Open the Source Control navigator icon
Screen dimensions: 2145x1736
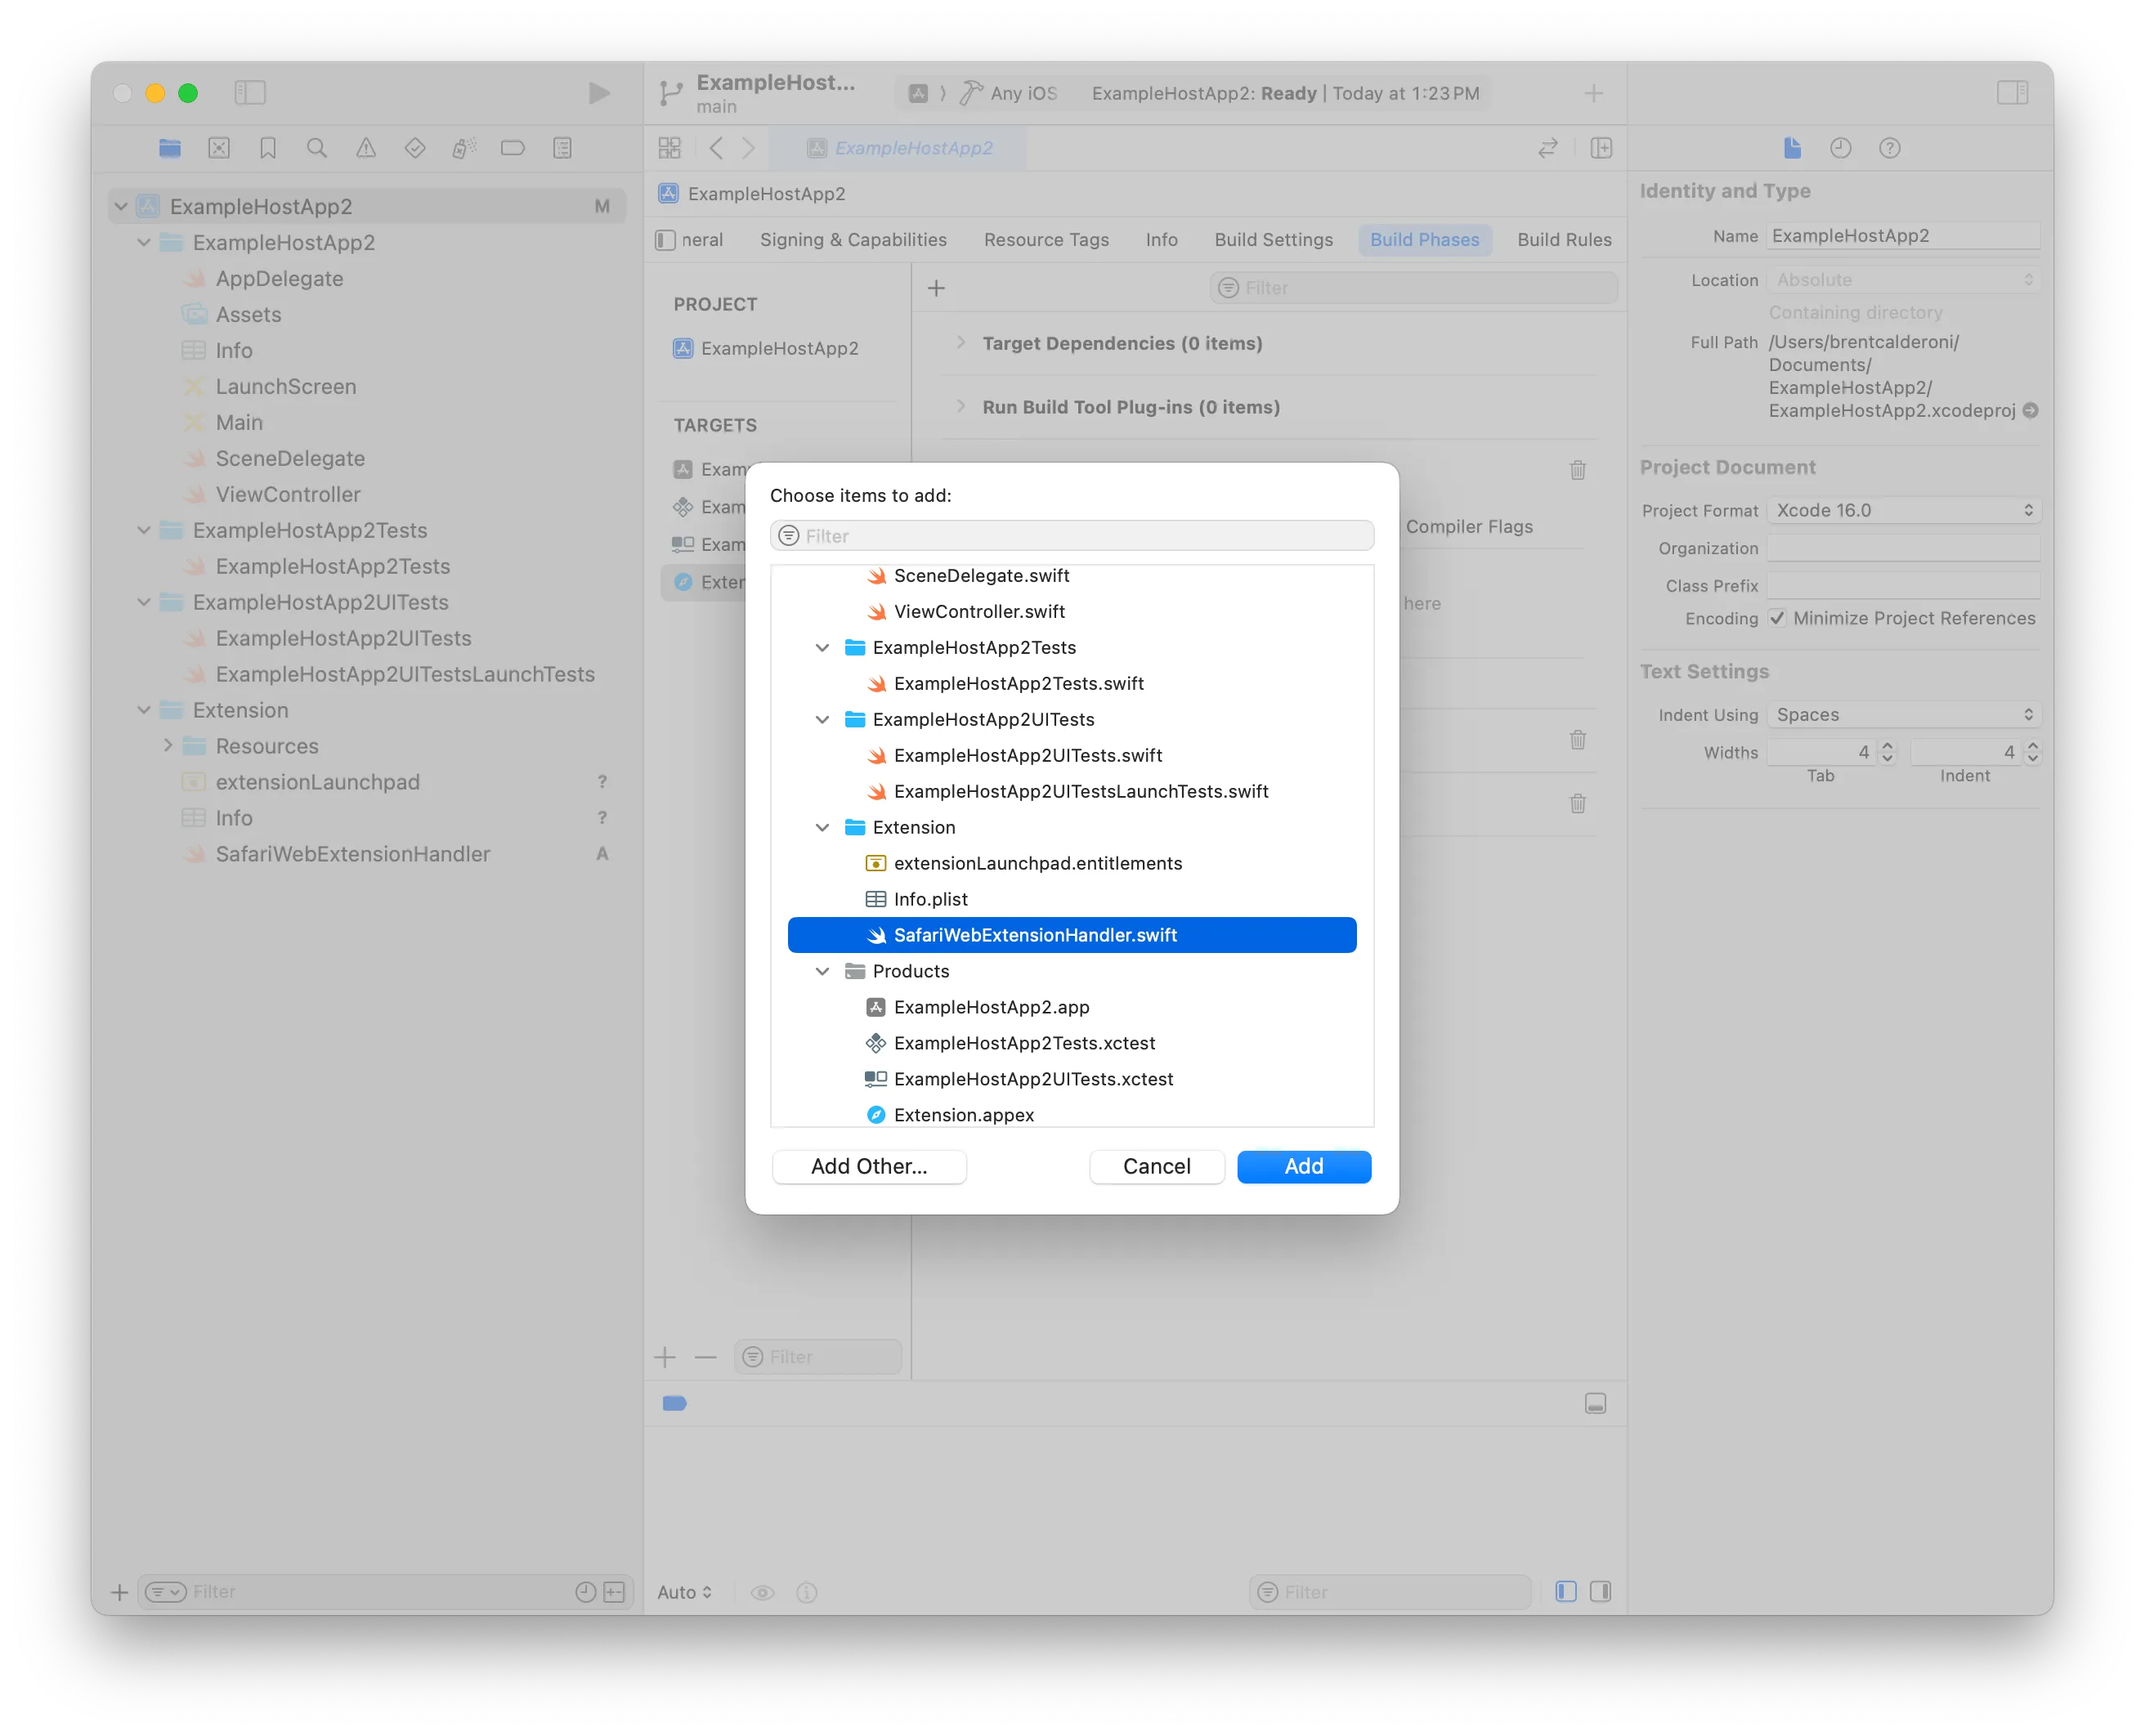(219, 148)
